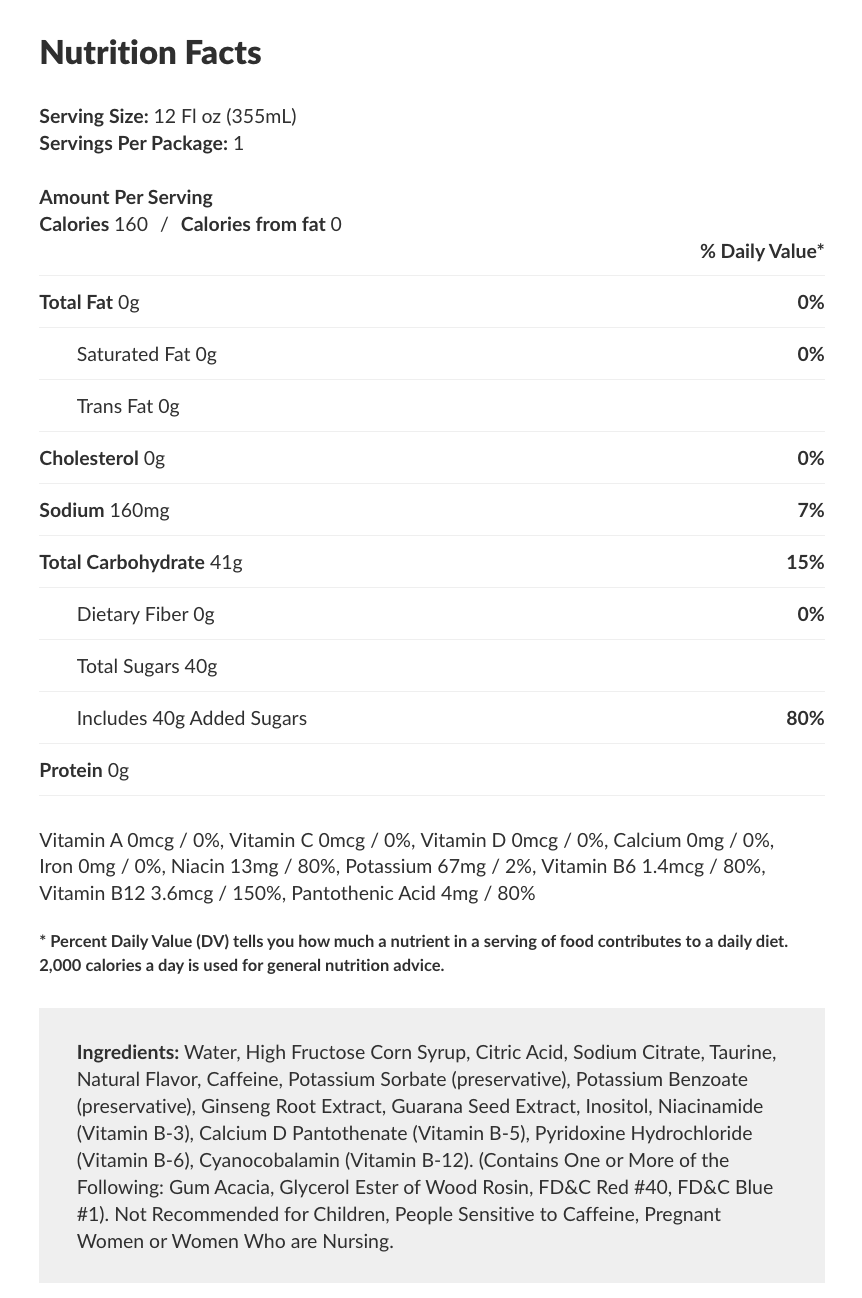
Task: Click the Dietary Fiber 0g row
Action: click(x=145, y=614)
